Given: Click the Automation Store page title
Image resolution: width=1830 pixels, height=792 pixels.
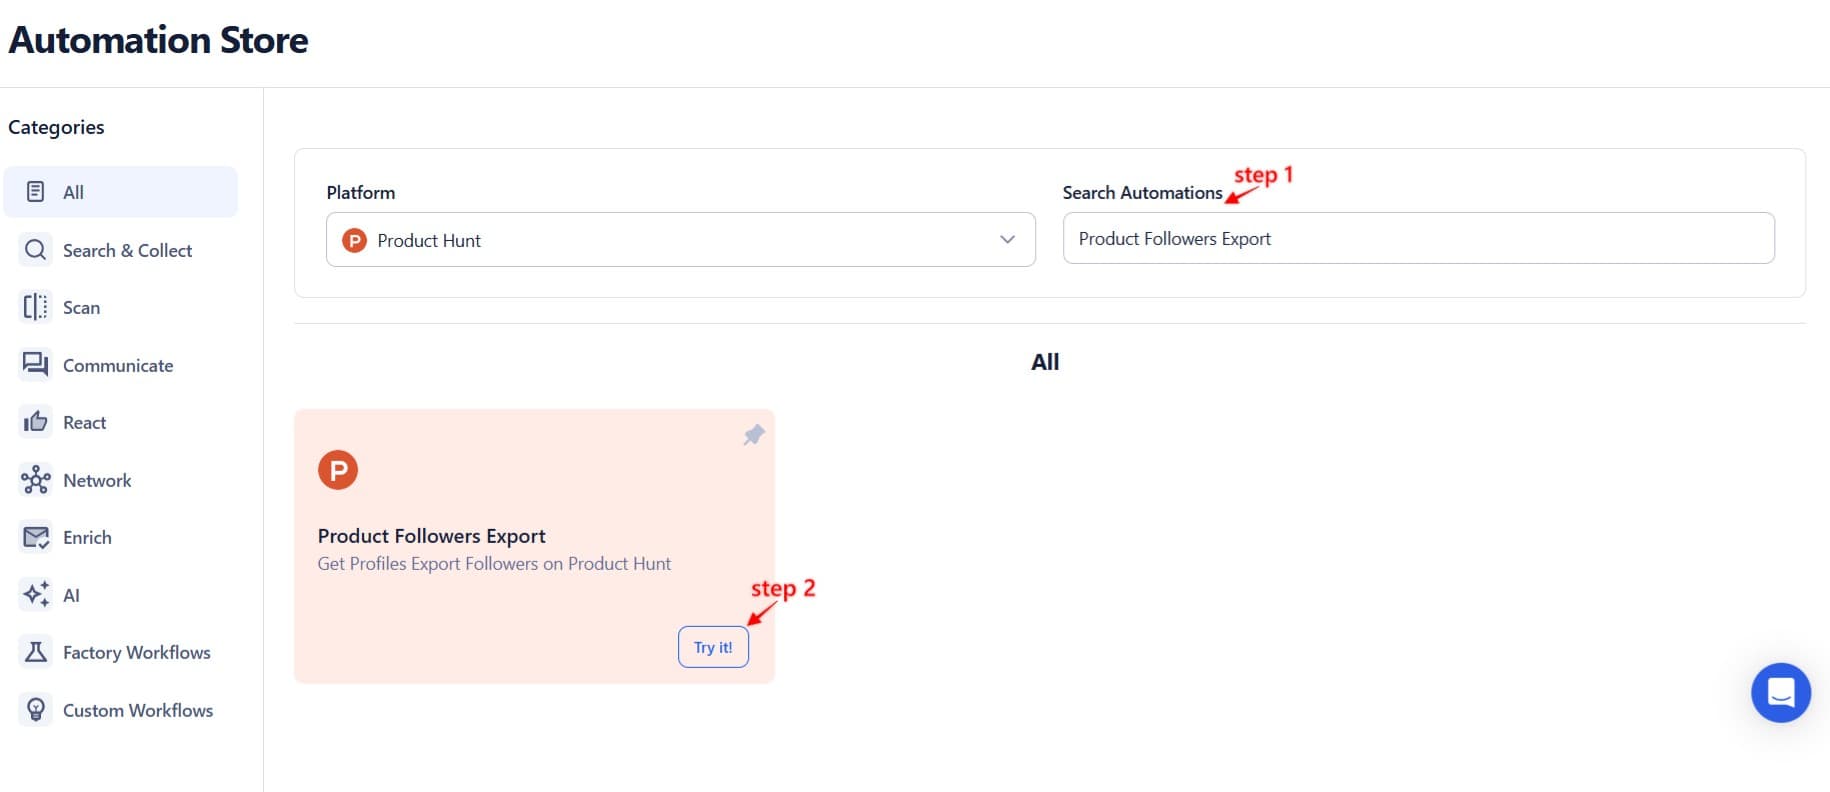Looking at the screenshot, I should click(159, 40).
